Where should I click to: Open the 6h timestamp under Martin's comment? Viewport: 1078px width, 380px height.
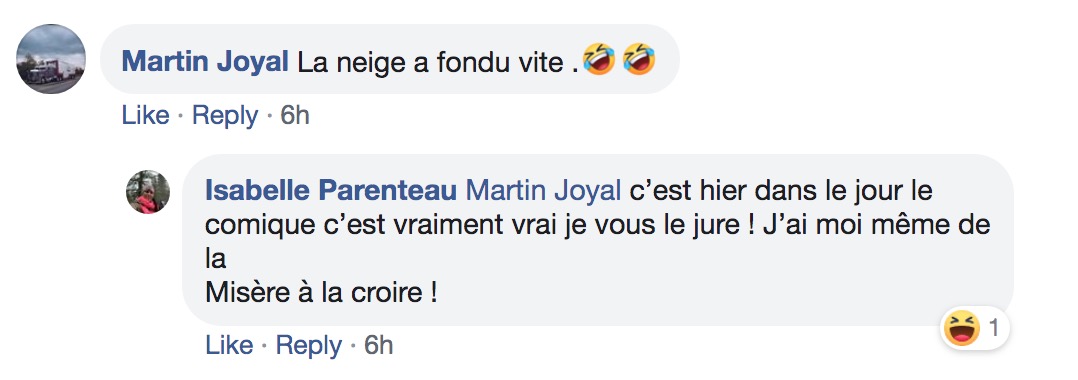point(295,115)
